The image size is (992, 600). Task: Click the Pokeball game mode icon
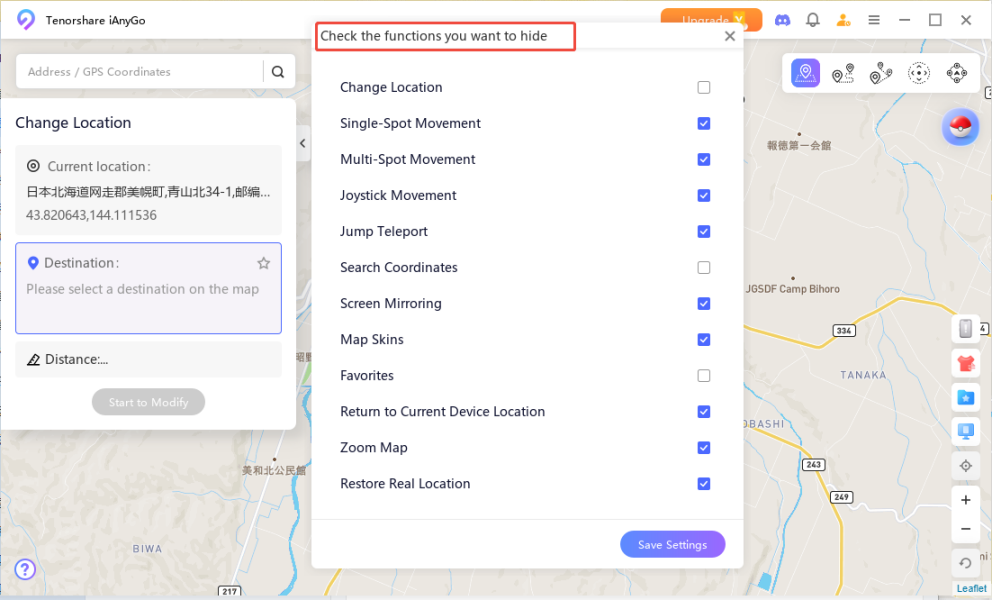click(x=960, y=127)
